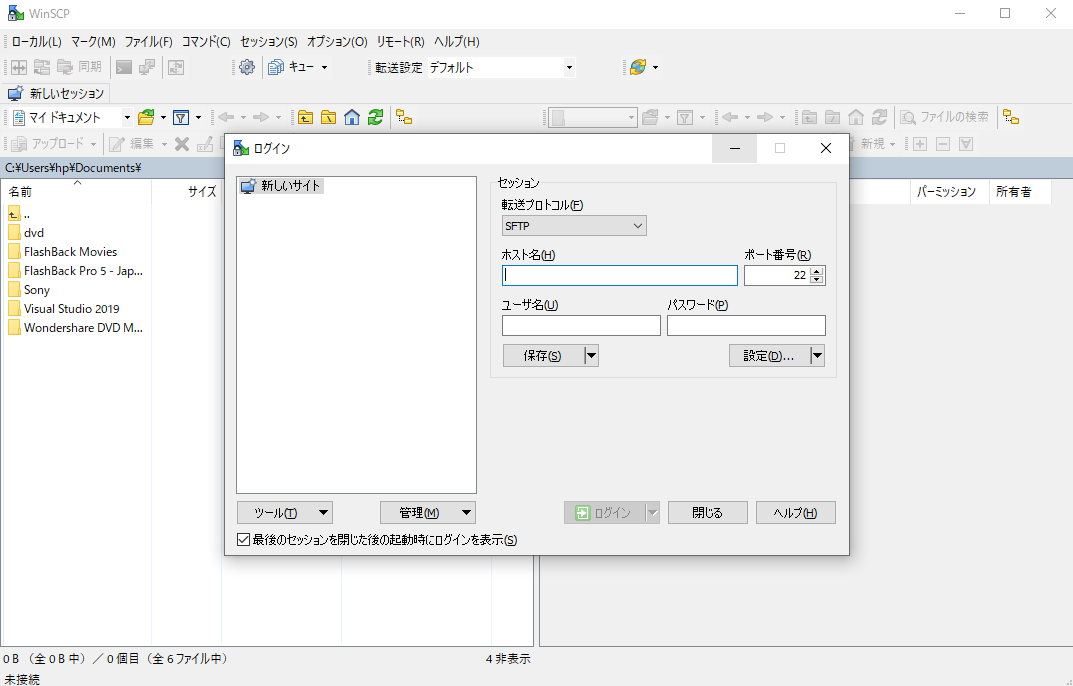This screenshot has width=1073, height=686.
Task: Click the ホスト名 input field
Action: 620,275
